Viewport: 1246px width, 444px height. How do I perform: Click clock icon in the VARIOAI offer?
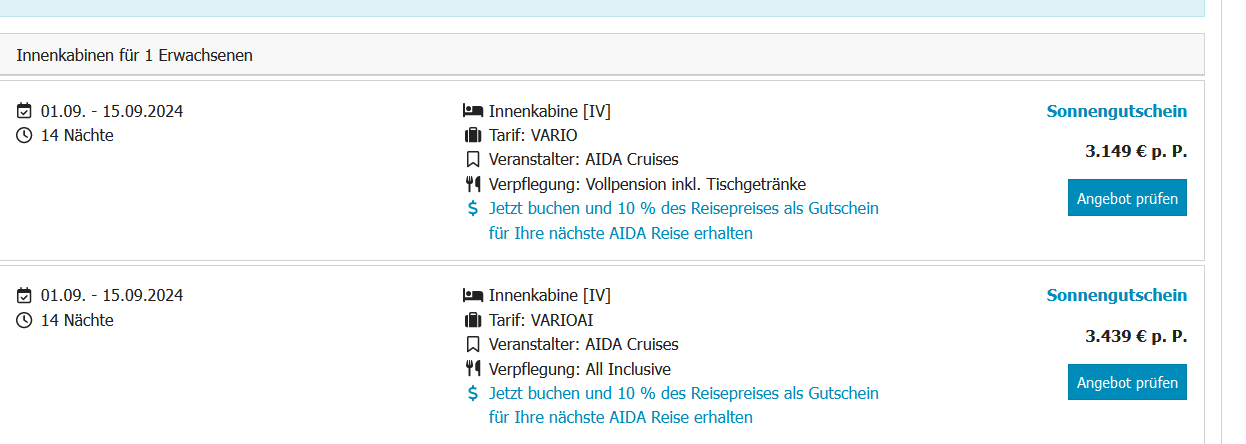[x=25, y=321]
